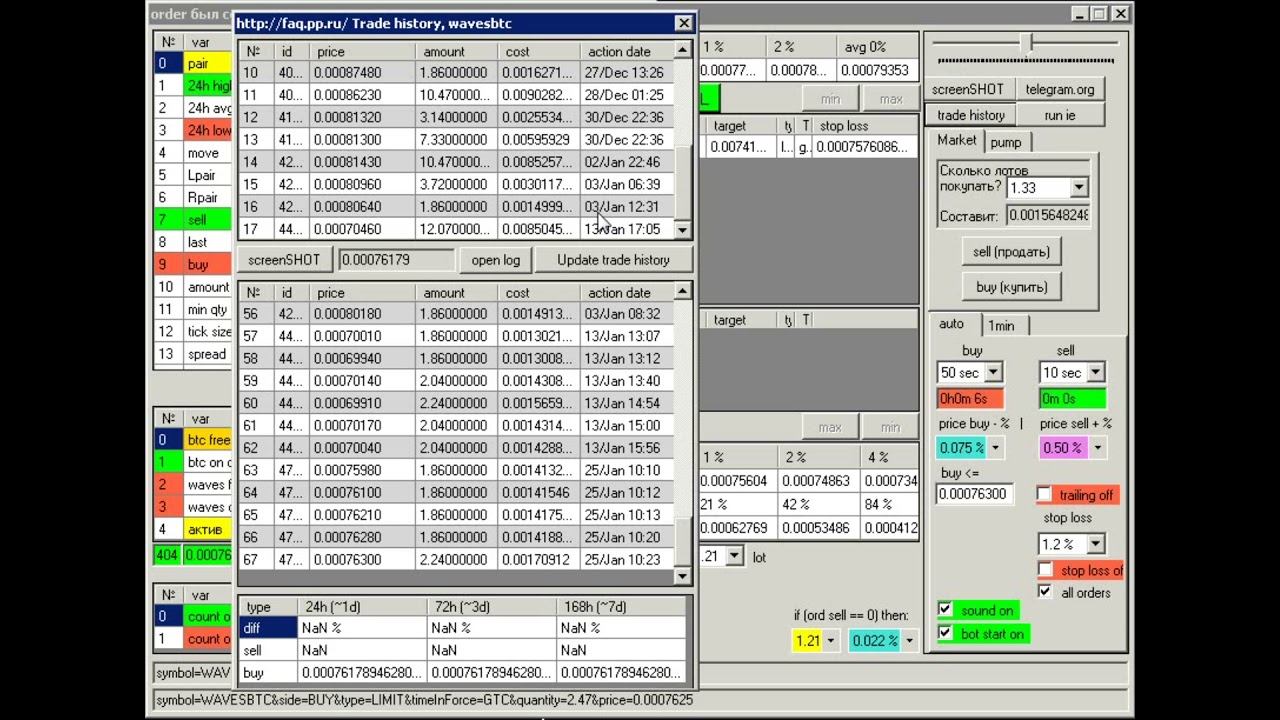Click 'Update trade history' button
Image resolution: width=1280 pixels, height=720 pixels.
tap(613, 260)
